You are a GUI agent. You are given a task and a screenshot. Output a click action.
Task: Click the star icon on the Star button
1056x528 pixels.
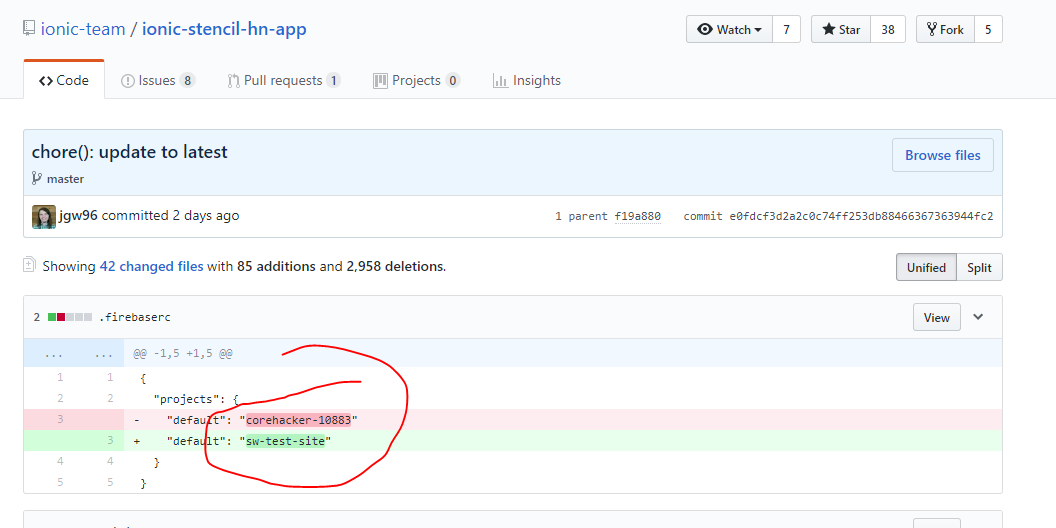click(829, 30)
